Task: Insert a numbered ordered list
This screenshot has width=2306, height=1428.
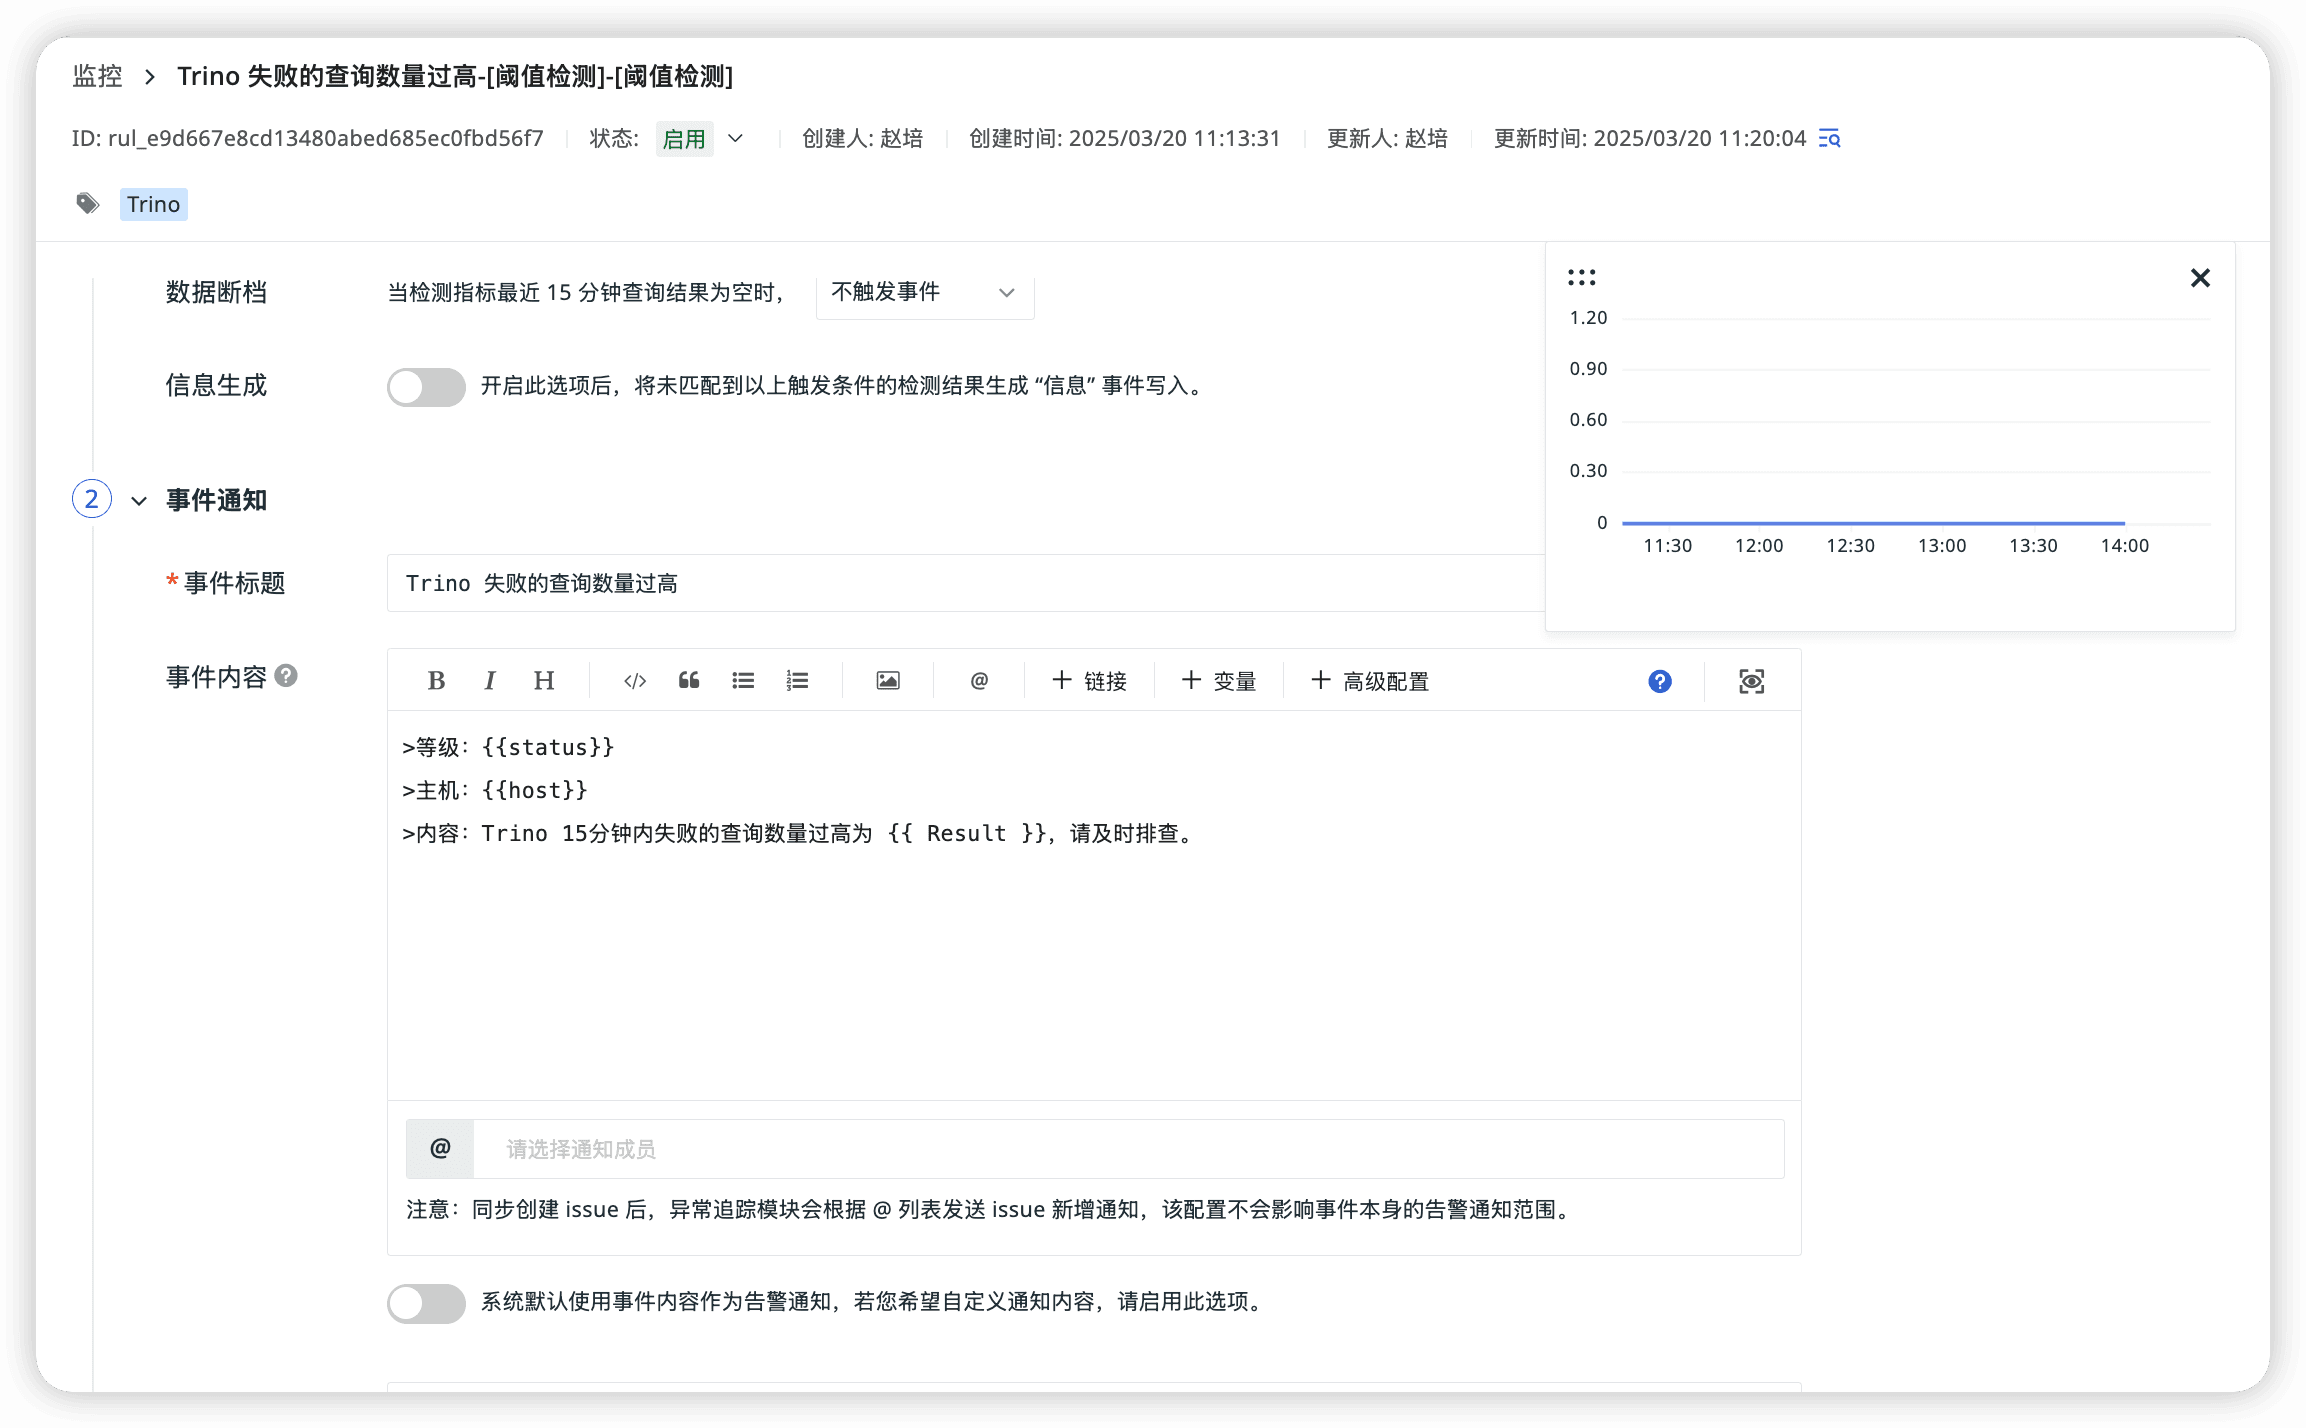Action: click(x=797, y=681)
